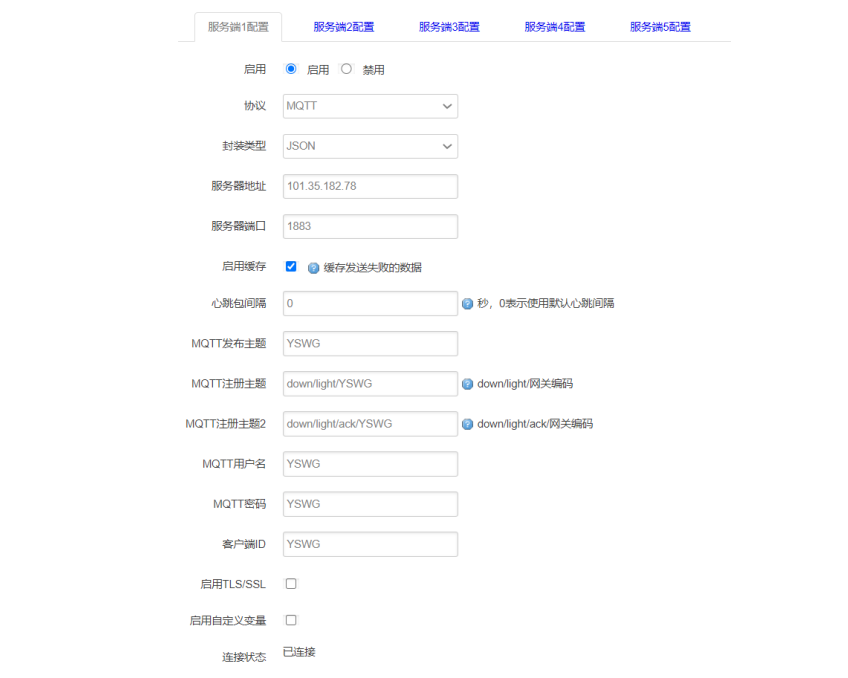
Task: Click the help icon beside MQTT注册主题2
Action: click(467, 423)
